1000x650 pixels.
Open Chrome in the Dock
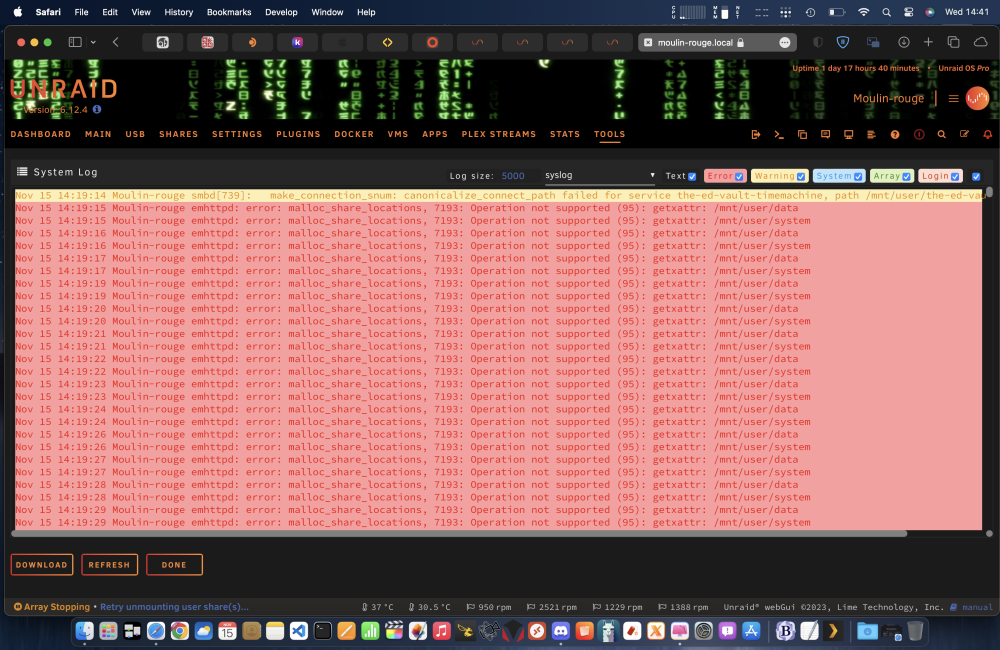(x=180, y=631)
